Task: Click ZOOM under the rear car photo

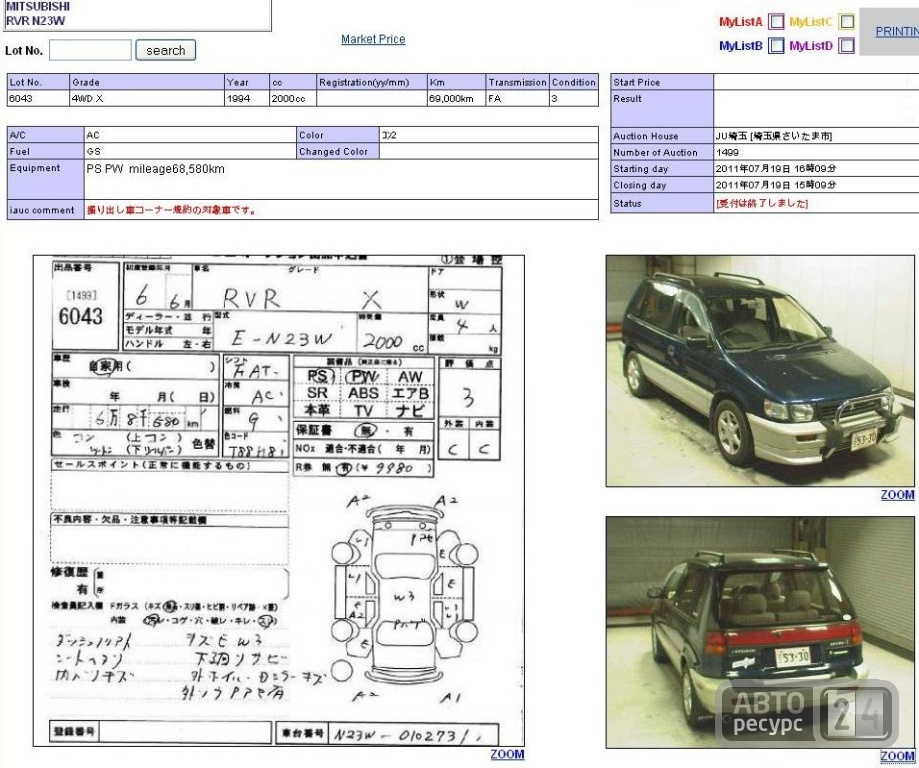Action: pyautogui.click(x=897, y=756)
